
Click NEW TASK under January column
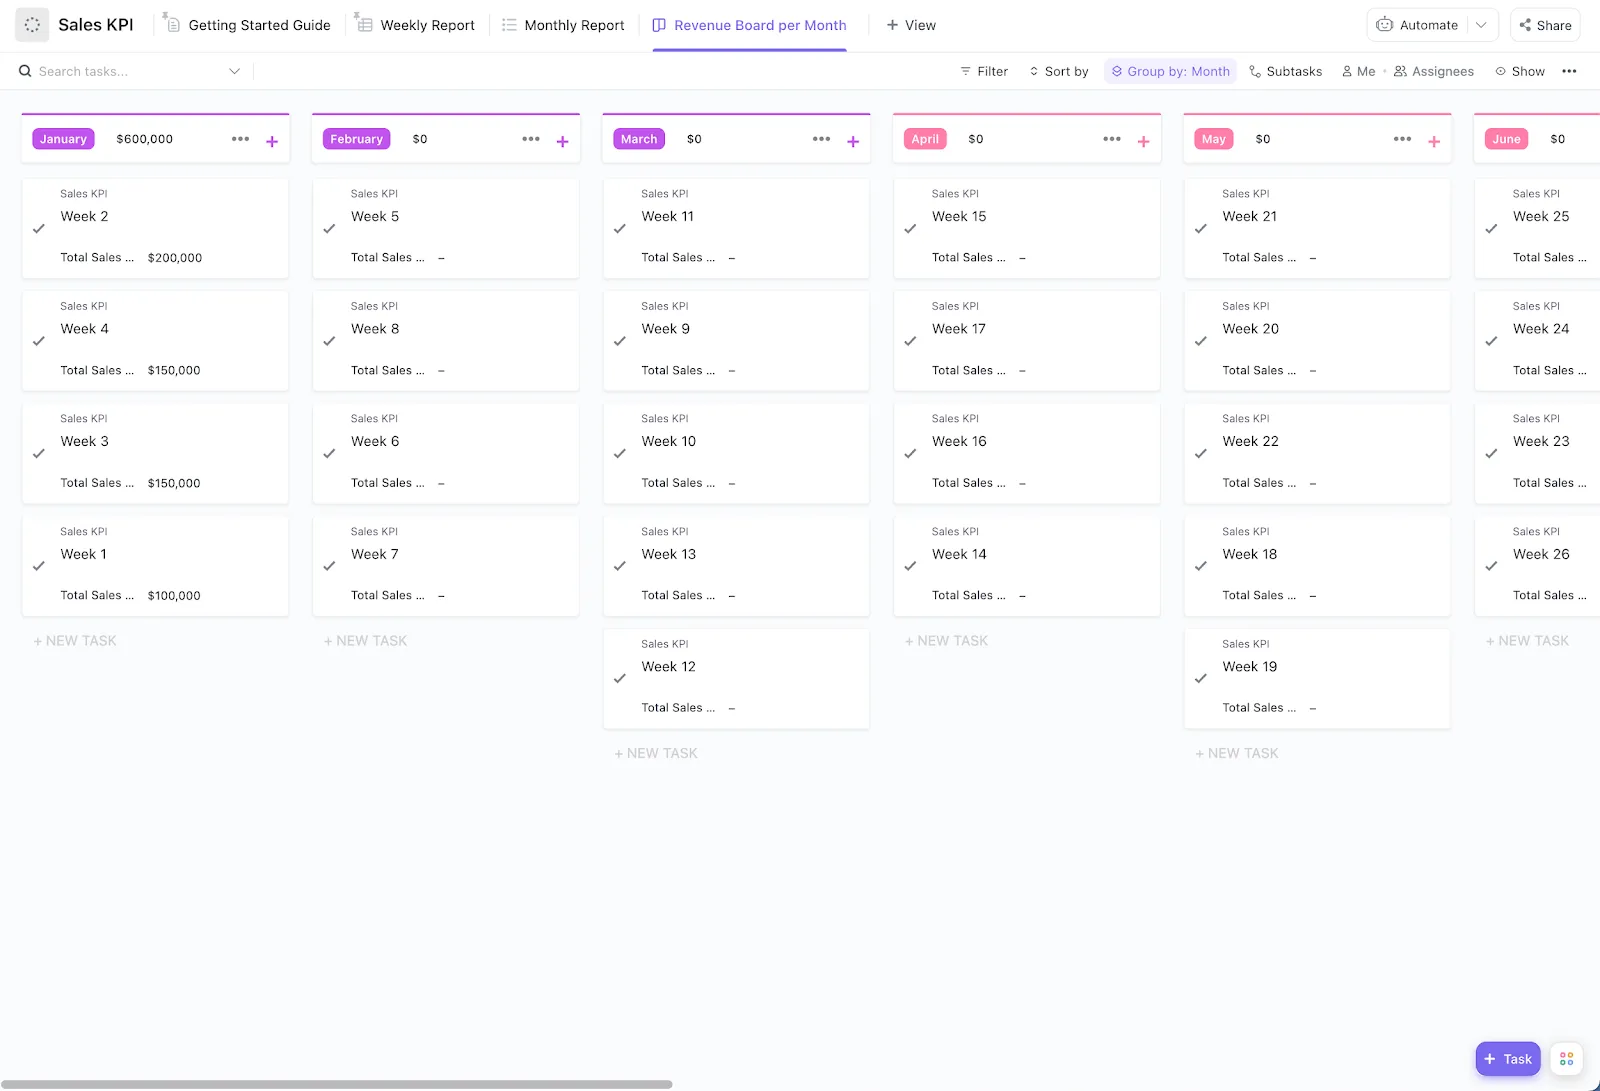[75, 641]
